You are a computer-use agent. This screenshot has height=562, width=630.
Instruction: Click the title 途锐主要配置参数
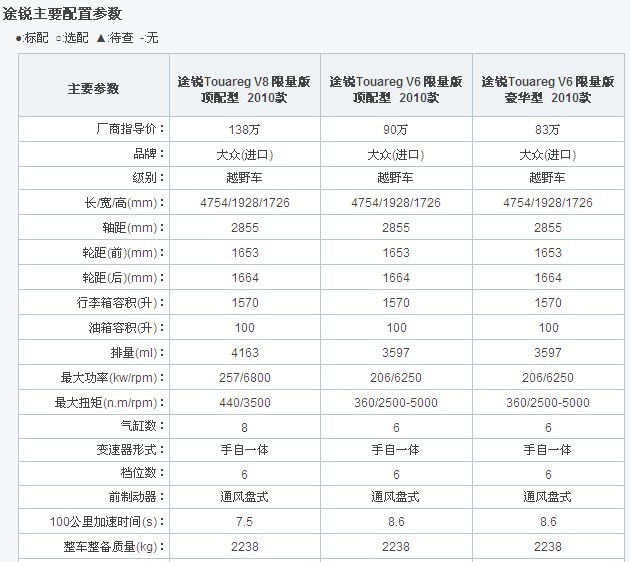point(62,14)
